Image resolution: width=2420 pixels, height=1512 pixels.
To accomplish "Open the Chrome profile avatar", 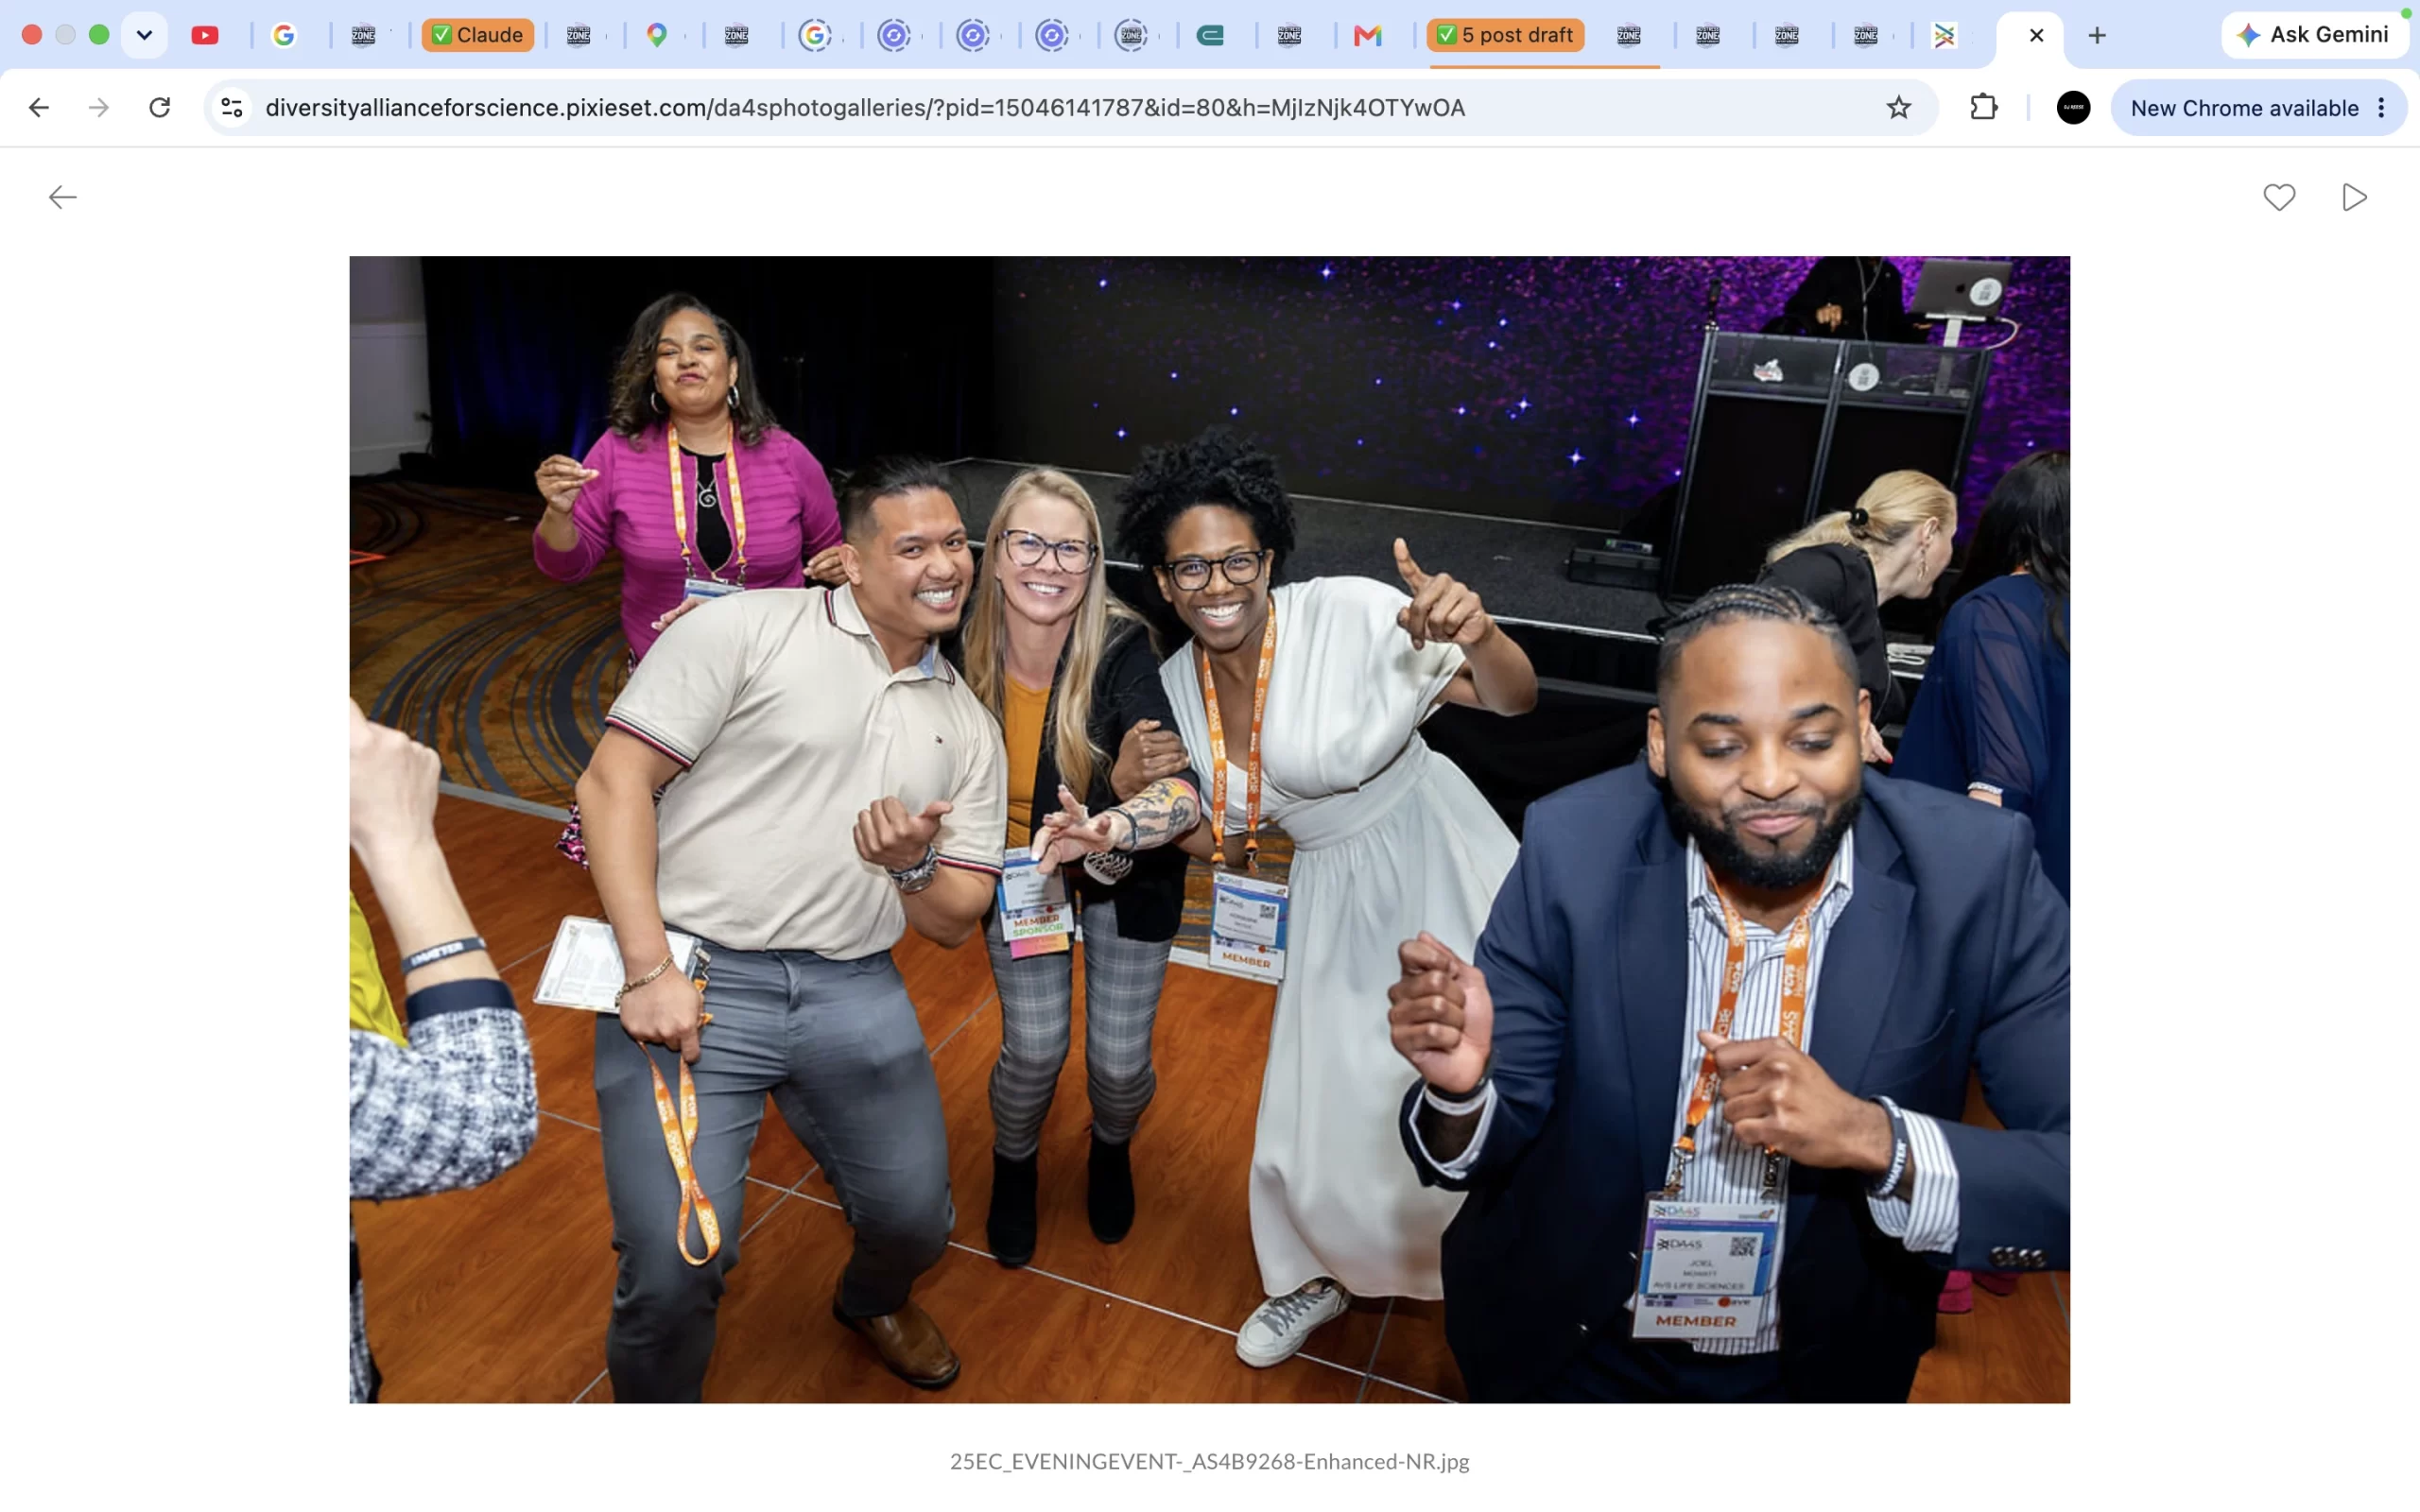I will point(2073,107).
